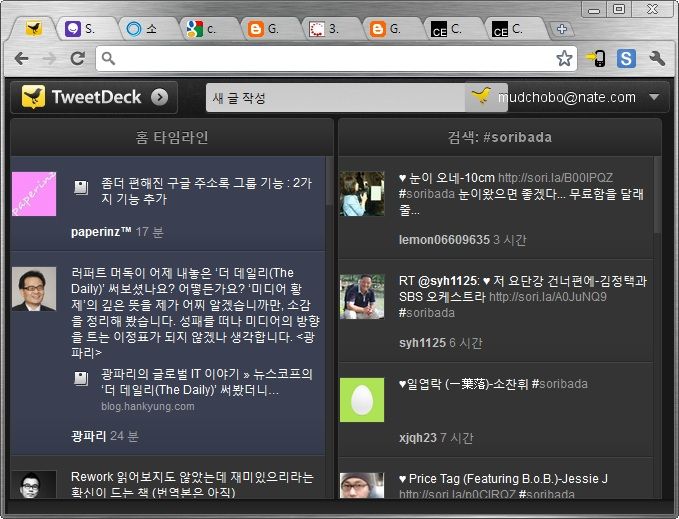Reload the page with refresh icon
Viewport: 679px width, 519px height.
[78, 58]
